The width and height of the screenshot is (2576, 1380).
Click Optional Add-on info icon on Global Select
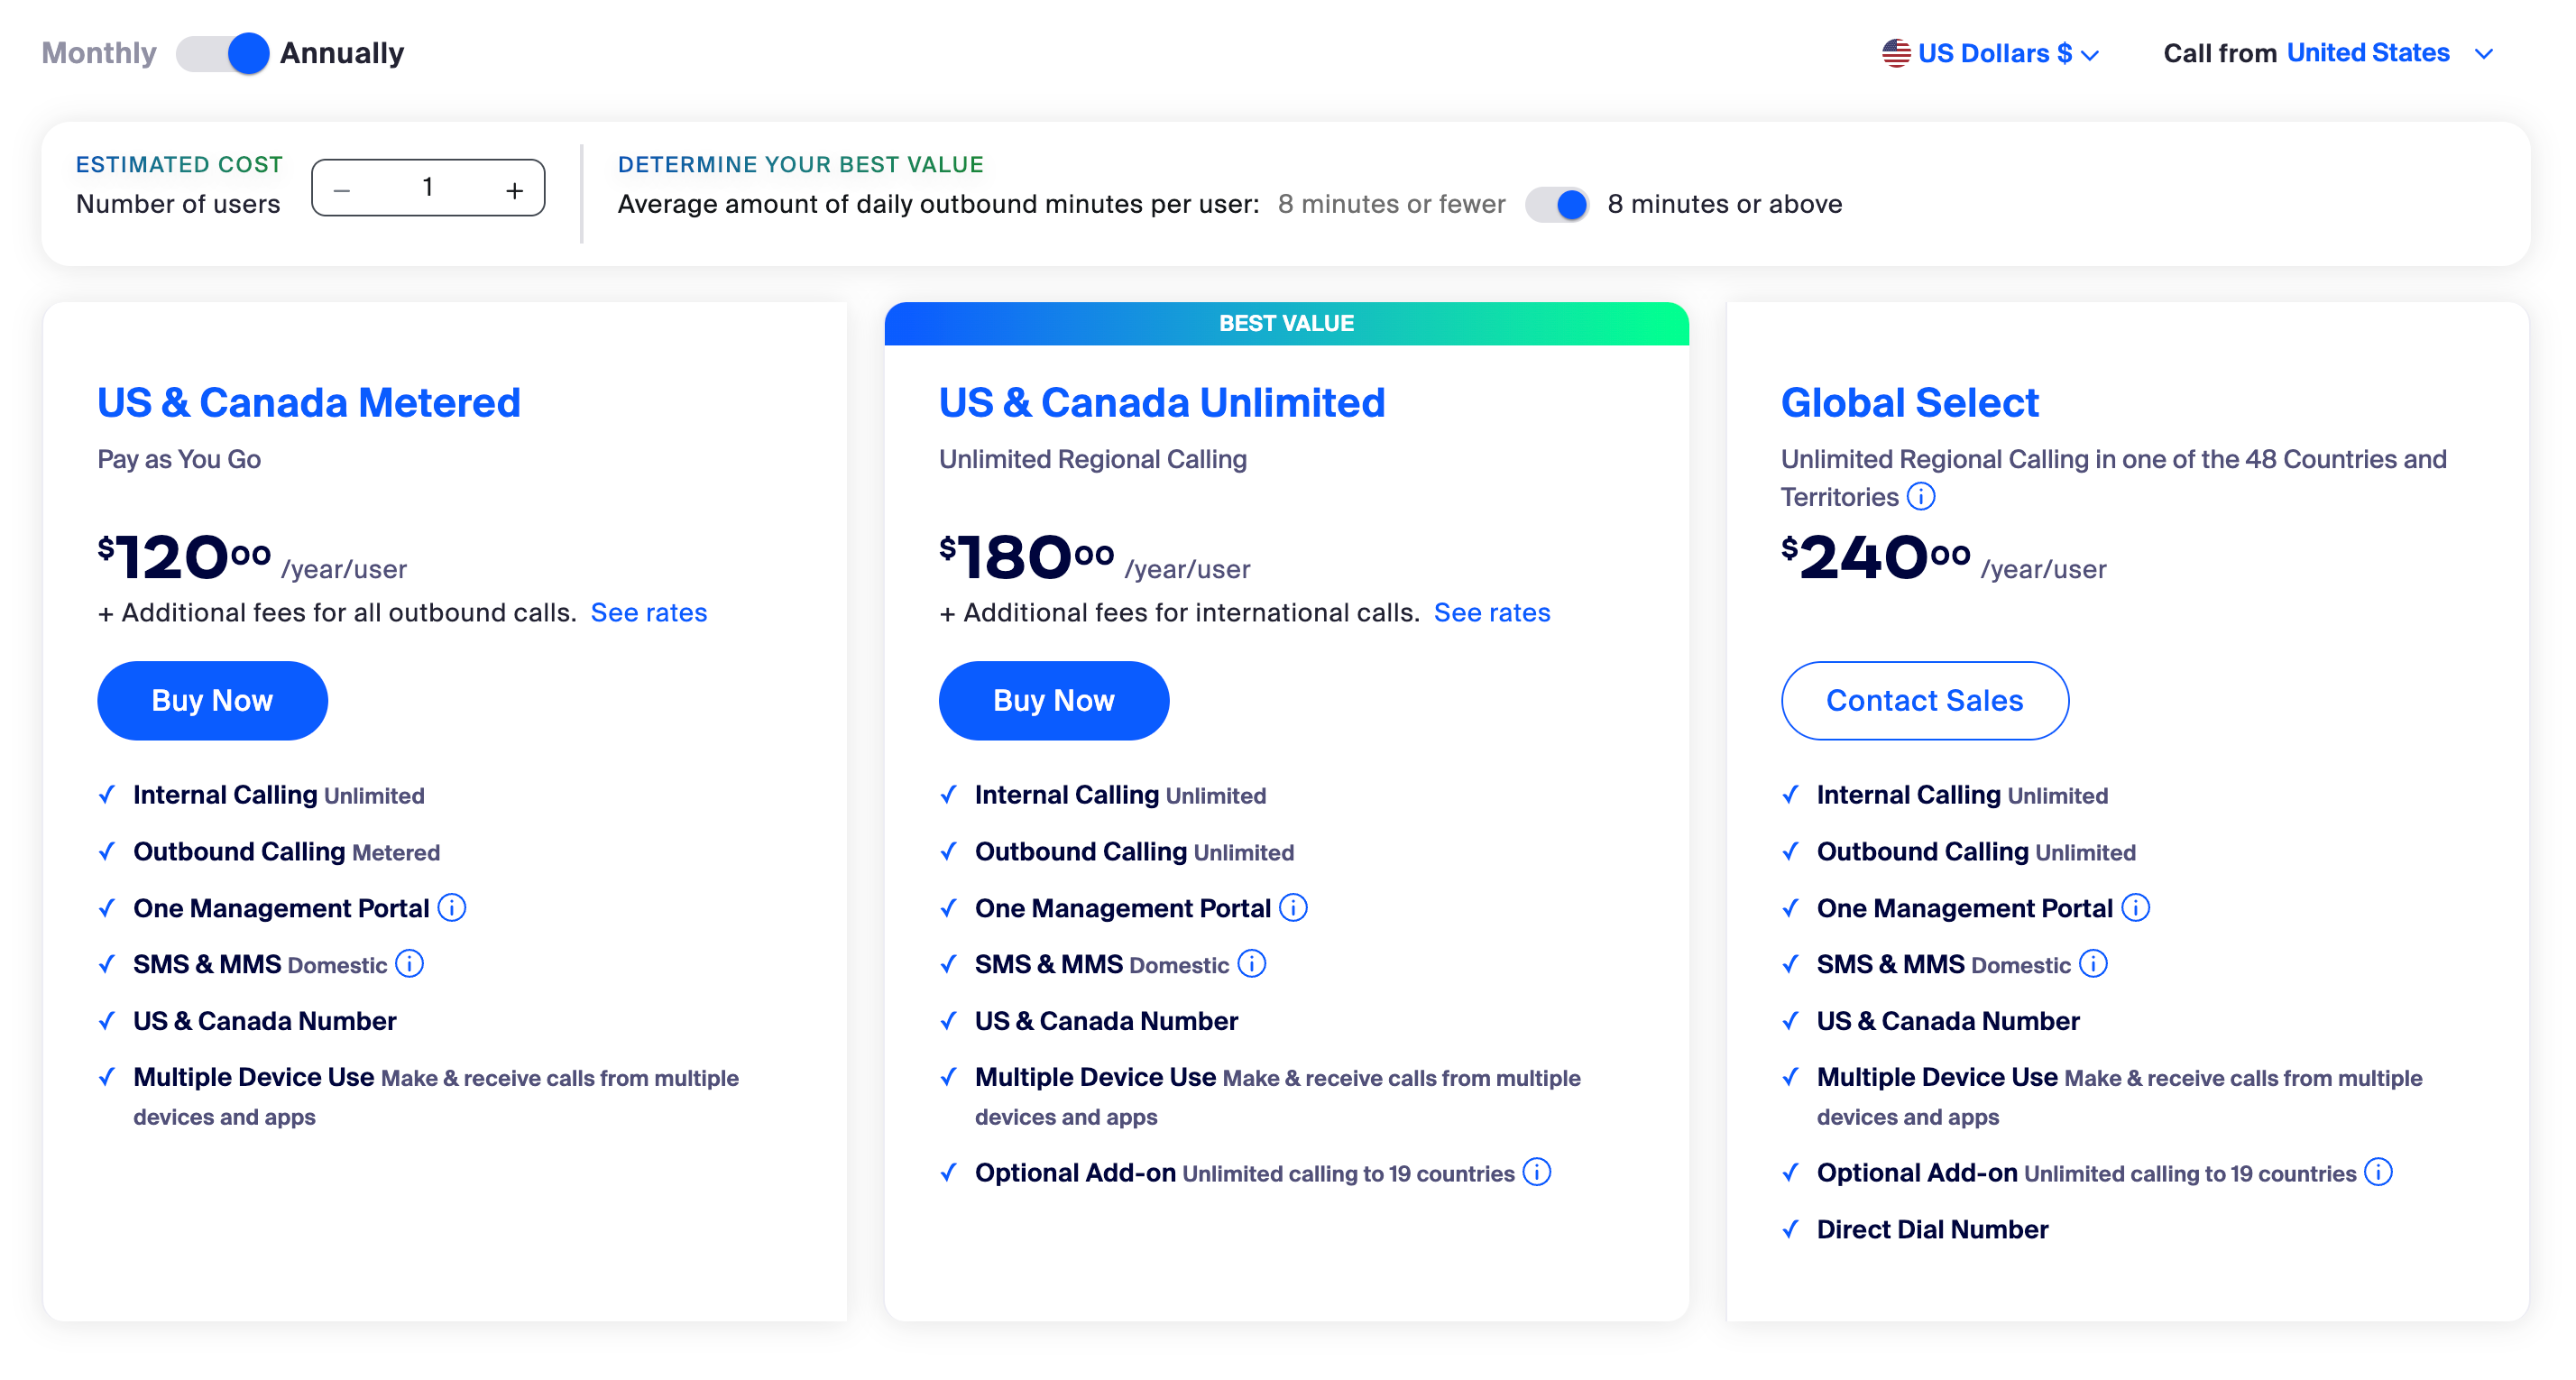2379,1172
